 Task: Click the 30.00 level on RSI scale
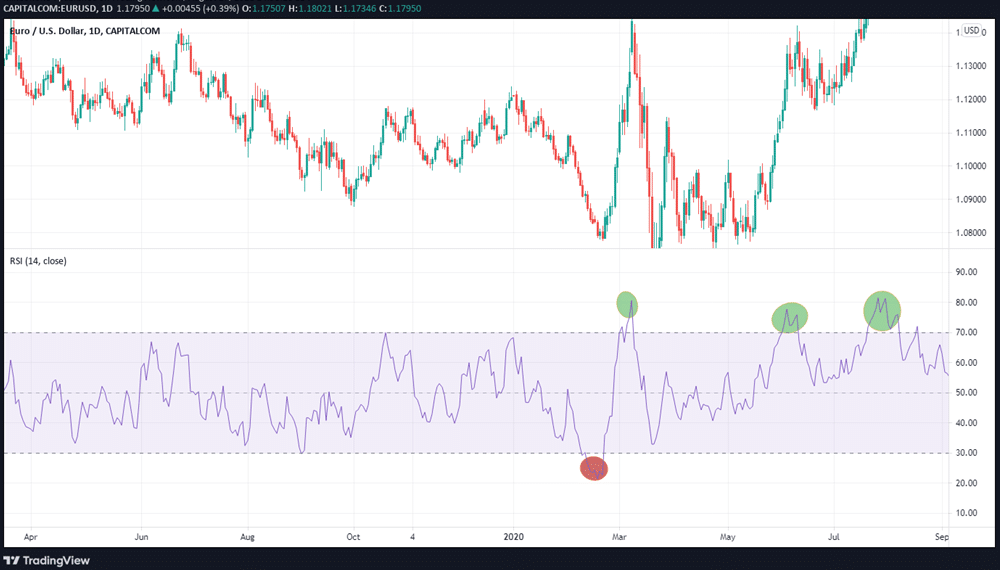[968, 453]
